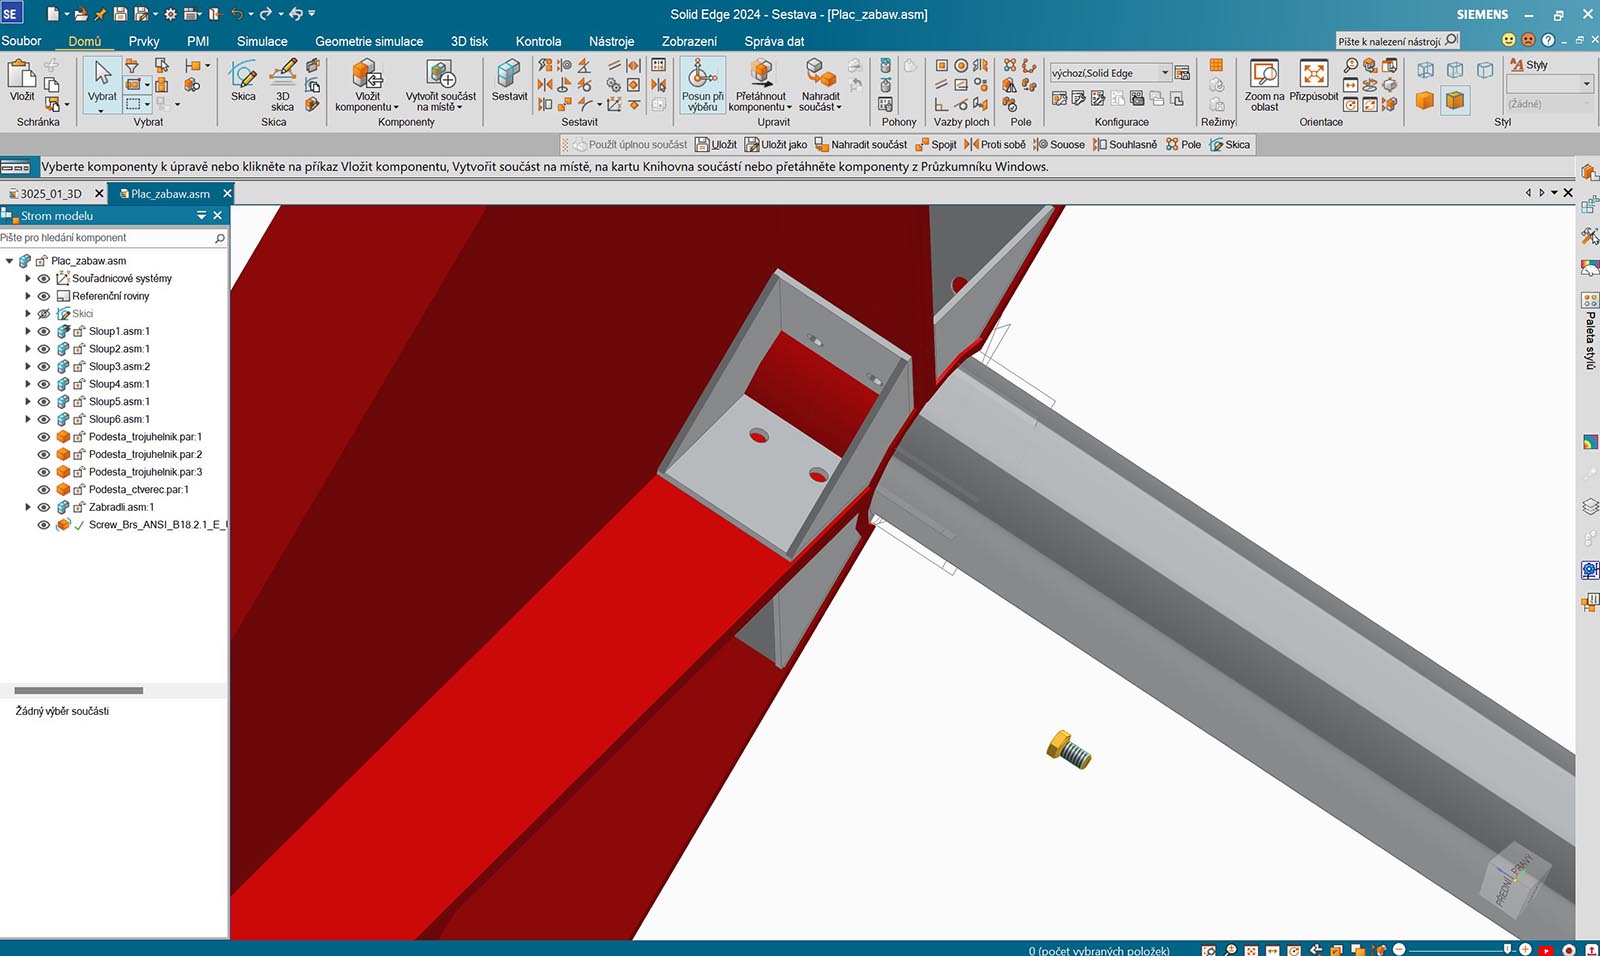1600x956 pixels.
Task: Toggle visibility of Zabradli.asm:1
Action: (x=44, y=507)
